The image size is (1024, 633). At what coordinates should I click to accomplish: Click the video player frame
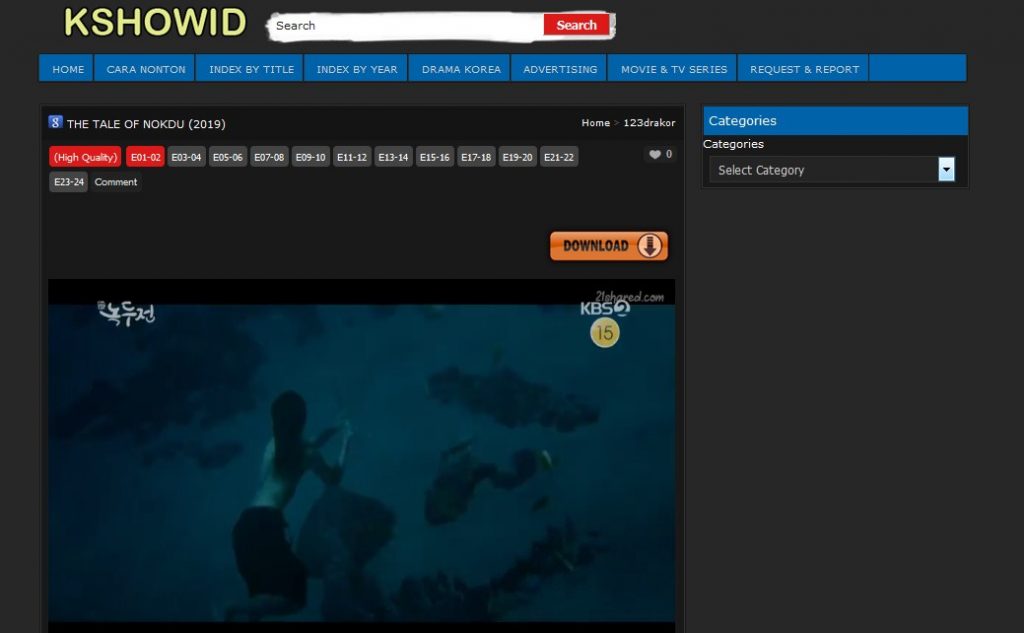[x=361, y=450]
